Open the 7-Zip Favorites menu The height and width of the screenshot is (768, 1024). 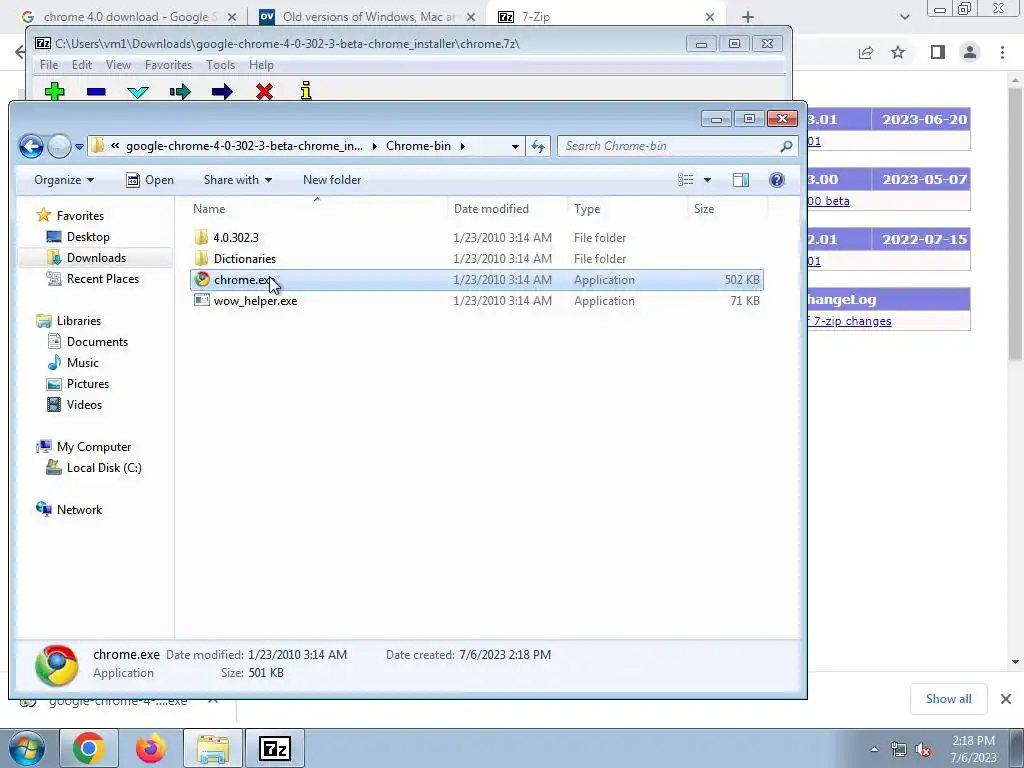click(168, 65)
